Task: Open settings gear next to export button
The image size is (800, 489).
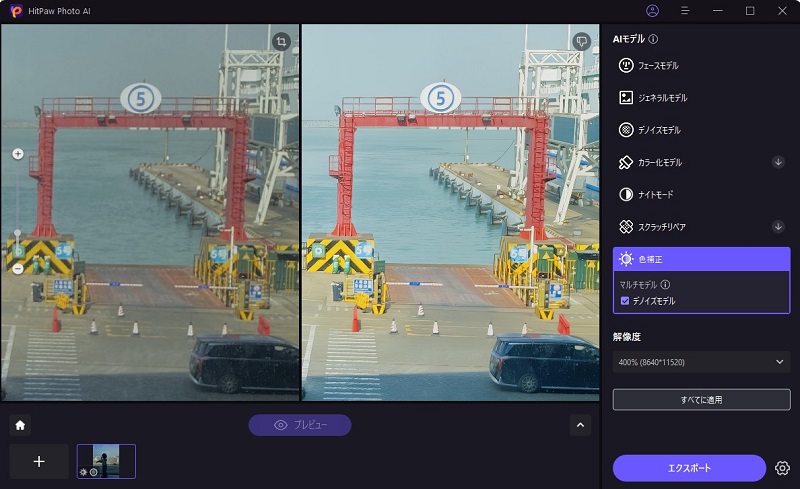Action: point(782,468)
